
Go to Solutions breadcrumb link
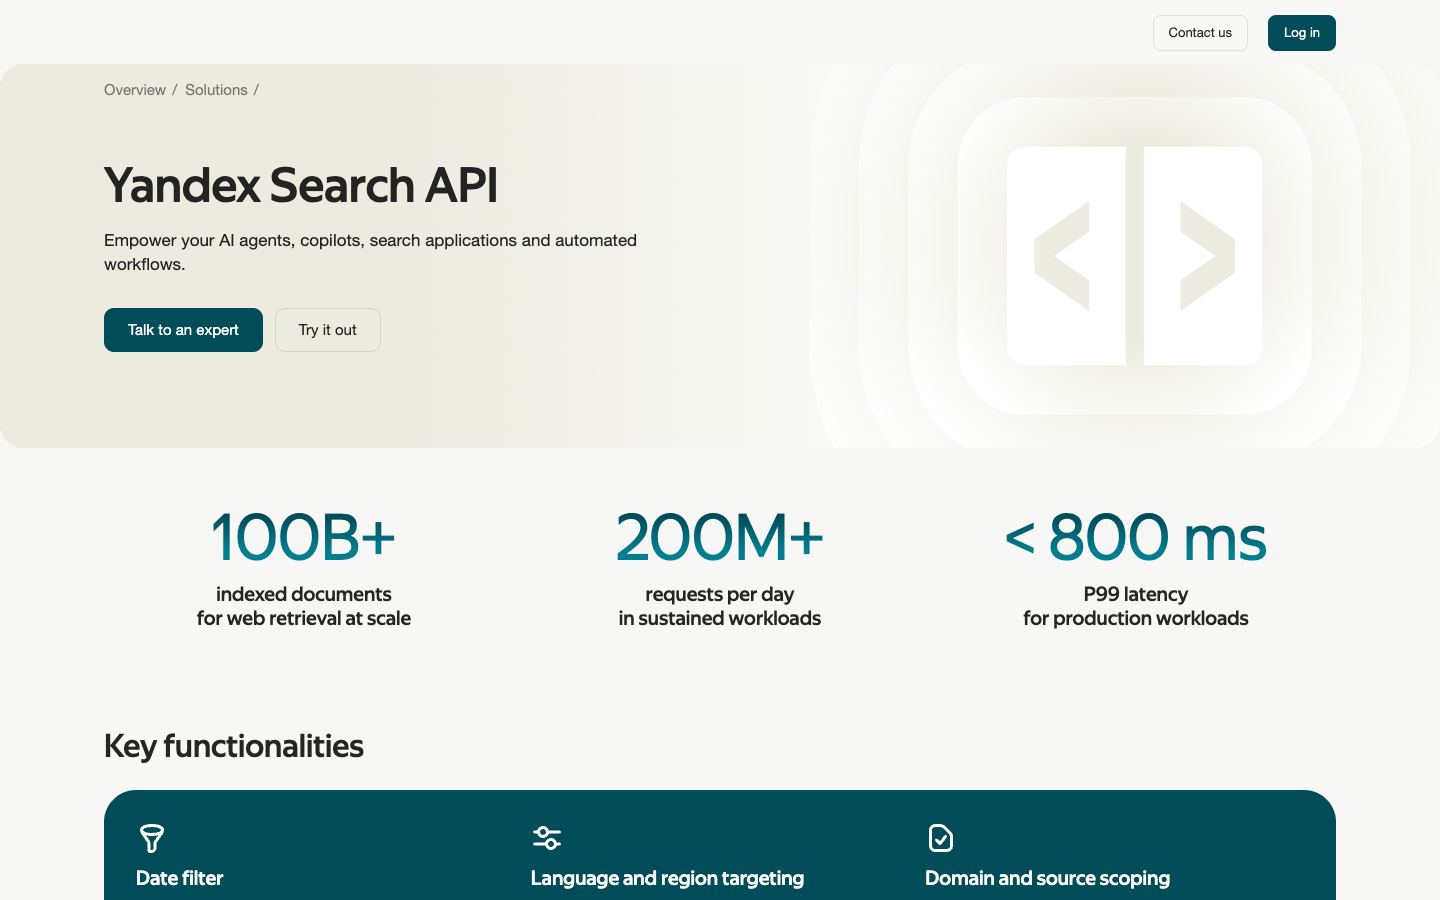[216, 90]
